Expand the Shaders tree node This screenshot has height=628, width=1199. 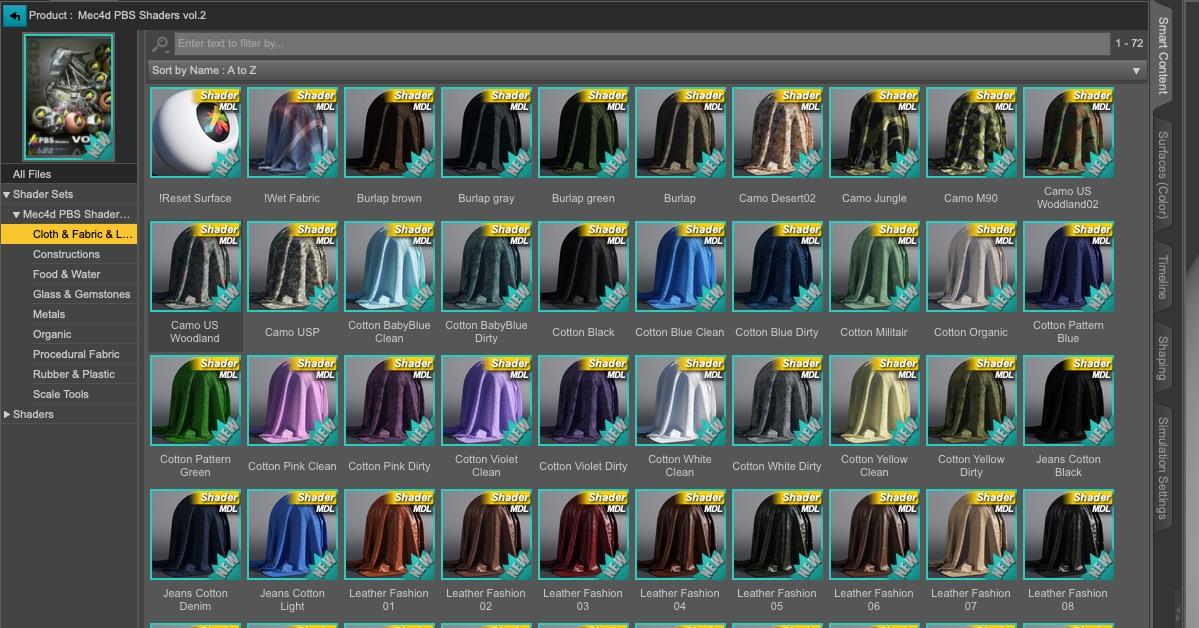(x=7, y=415)
